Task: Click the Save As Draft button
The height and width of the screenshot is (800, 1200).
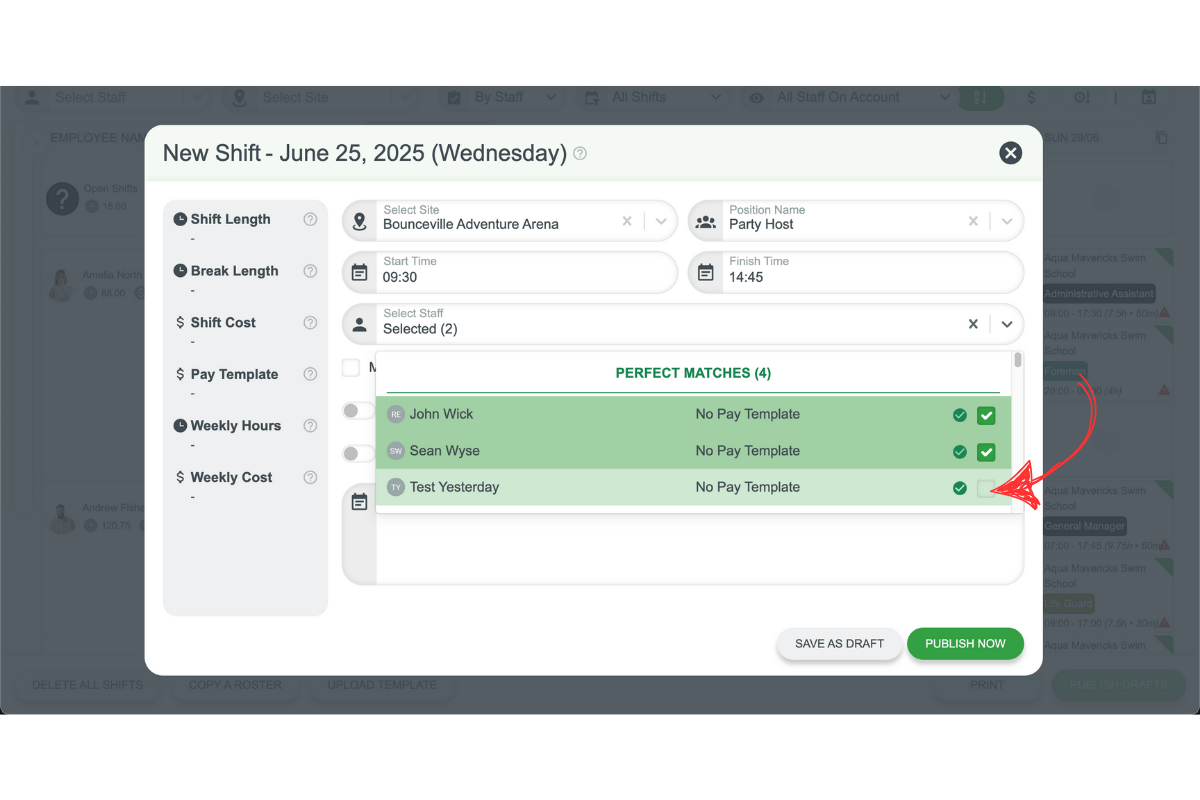Action: click(x=839, y=644)
